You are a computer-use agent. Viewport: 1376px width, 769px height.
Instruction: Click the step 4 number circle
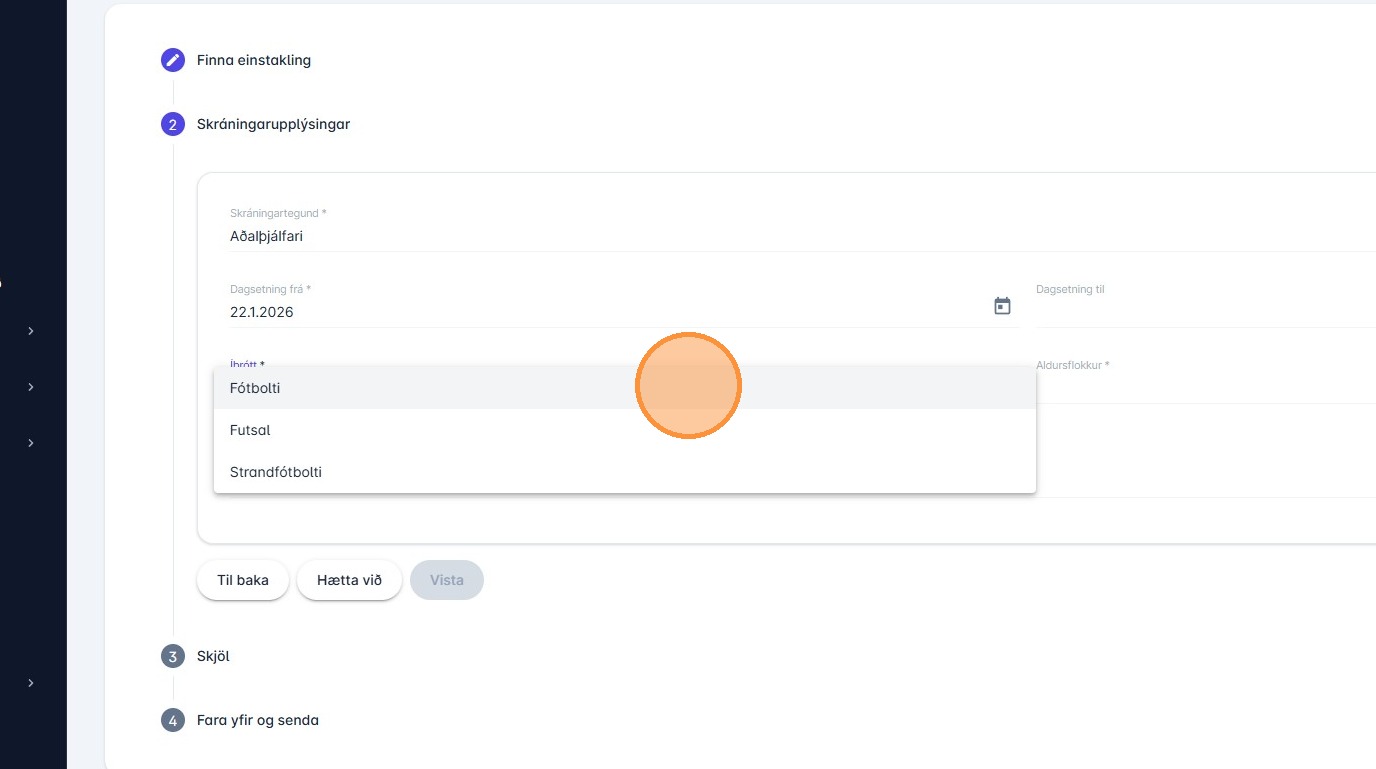[173, 720]
